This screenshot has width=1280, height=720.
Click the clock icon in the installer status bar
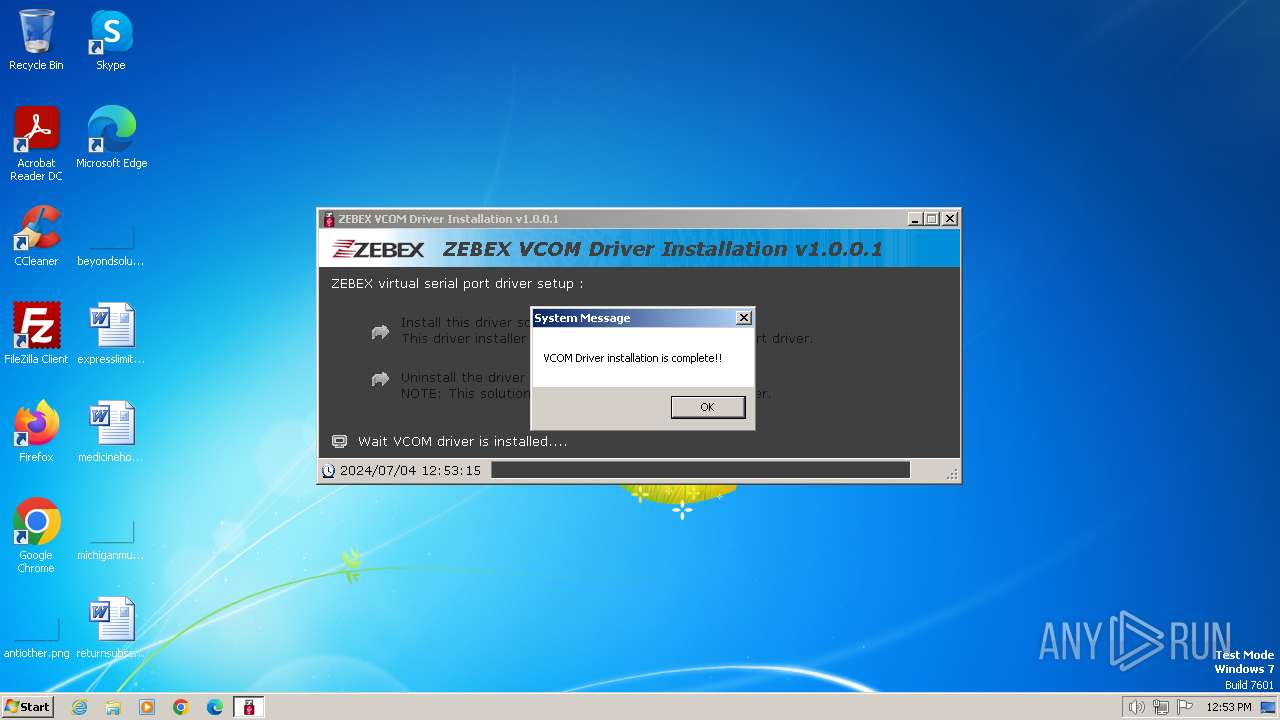point(329,470)
